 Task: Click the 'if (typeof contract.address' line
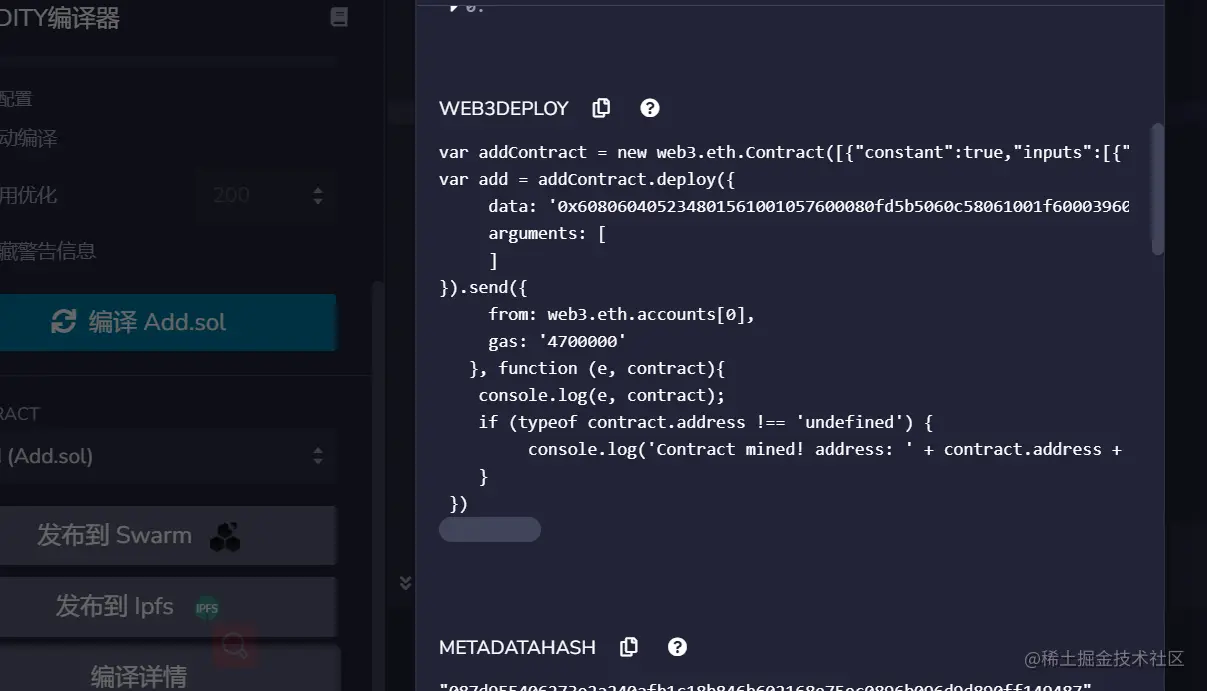pos(706,422)
